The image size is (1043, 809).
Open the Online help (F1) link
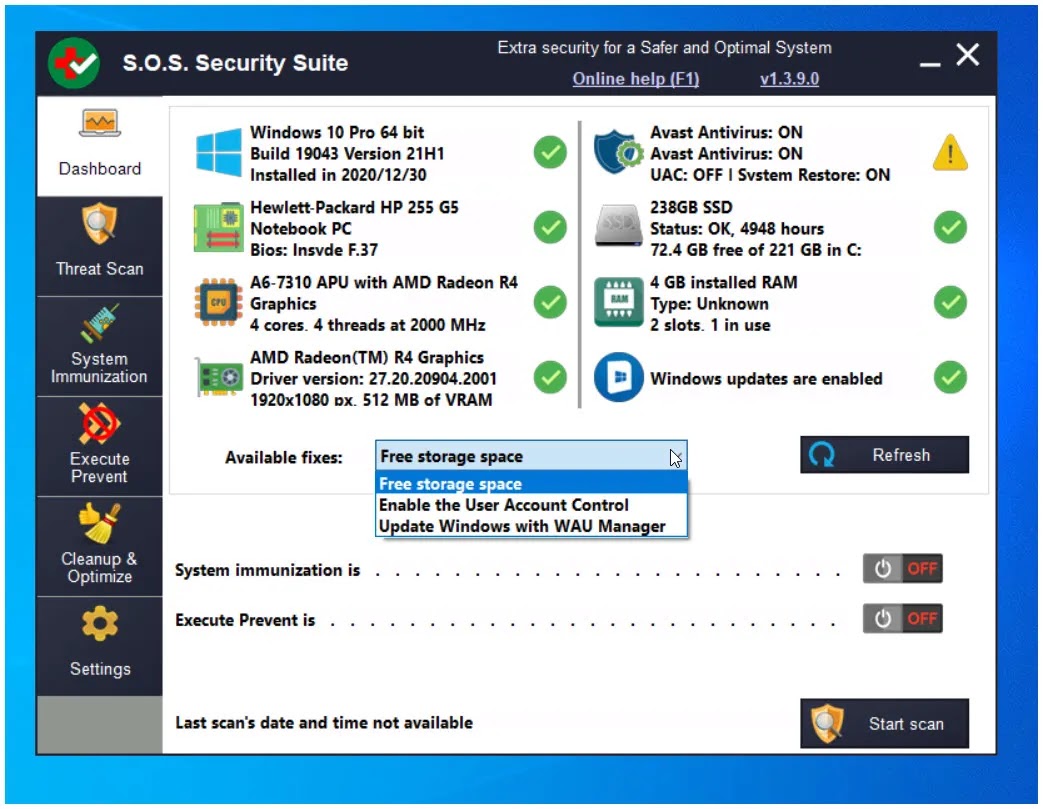tap(635, 79)
